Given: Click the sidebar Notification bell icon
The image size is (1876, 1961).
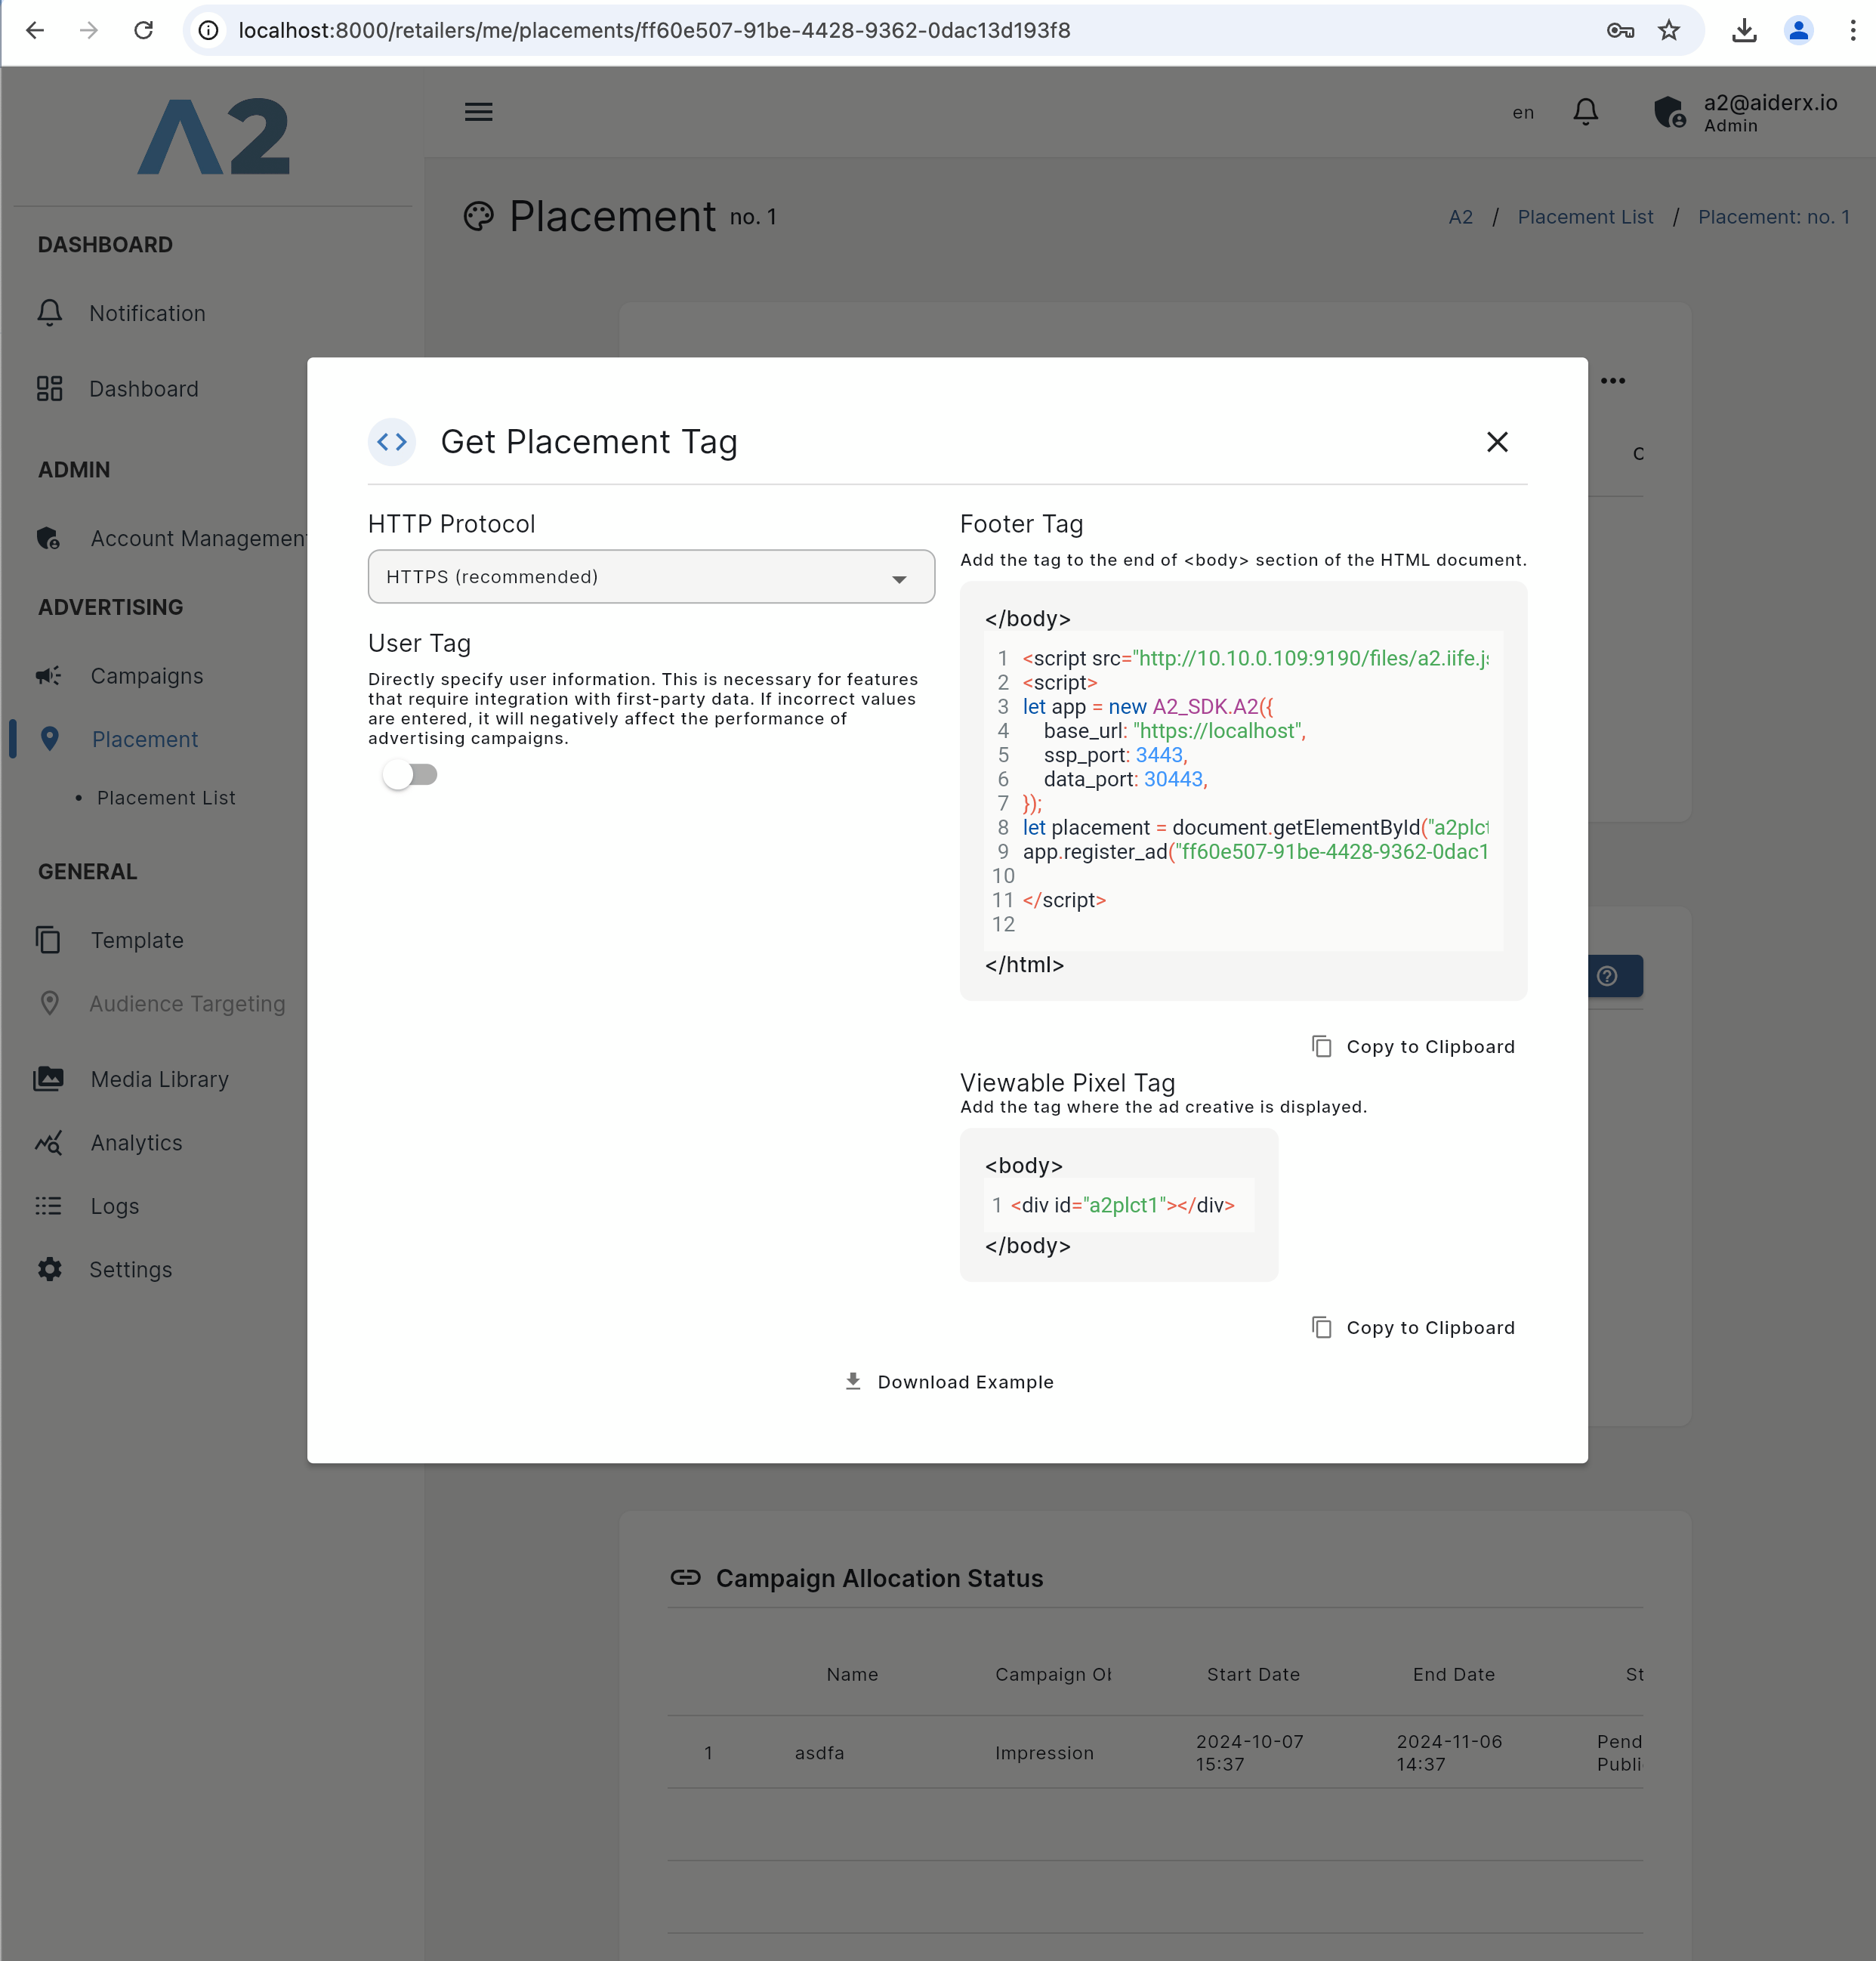Looking at the screenshot, I should click(x=50, y=313).
